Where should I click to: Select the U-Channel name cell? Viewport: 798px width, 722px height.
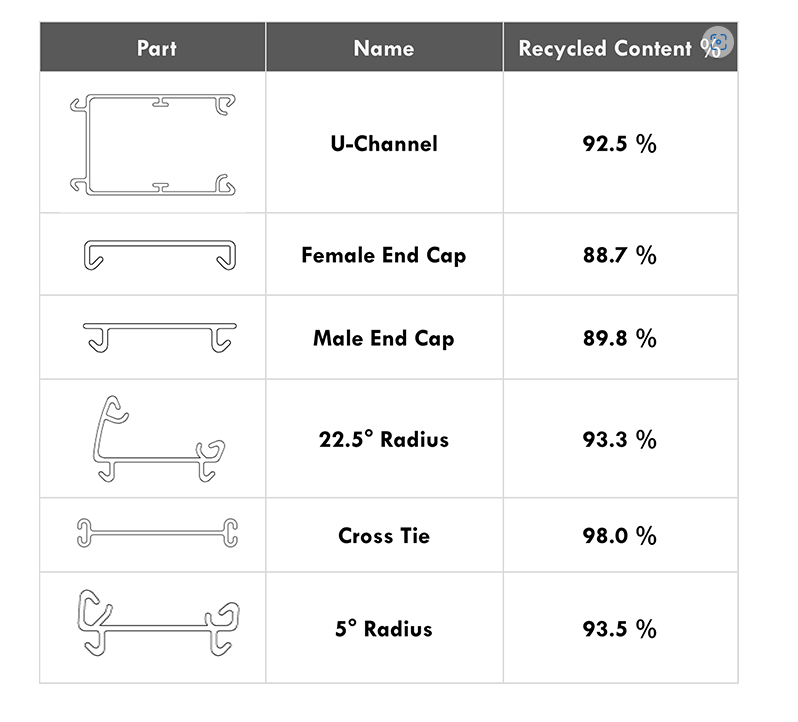click(384, 144)
